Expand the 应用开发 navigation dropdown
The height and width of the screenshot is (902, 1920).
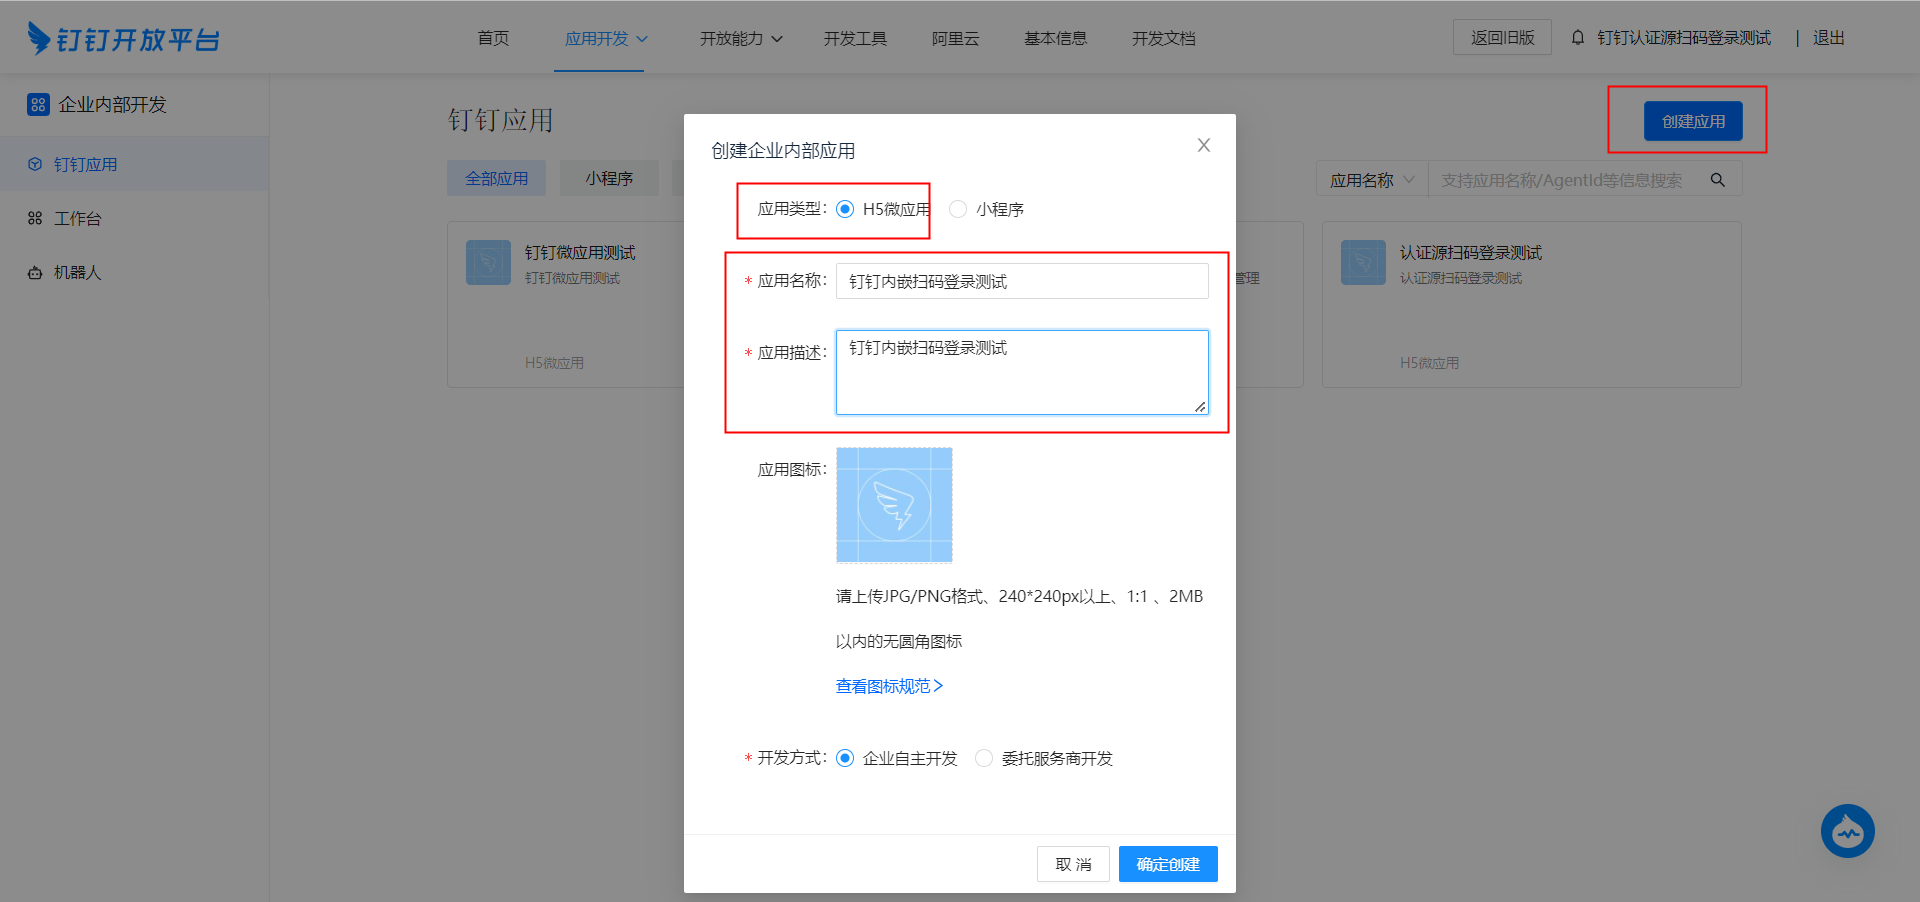click(606, 39)
